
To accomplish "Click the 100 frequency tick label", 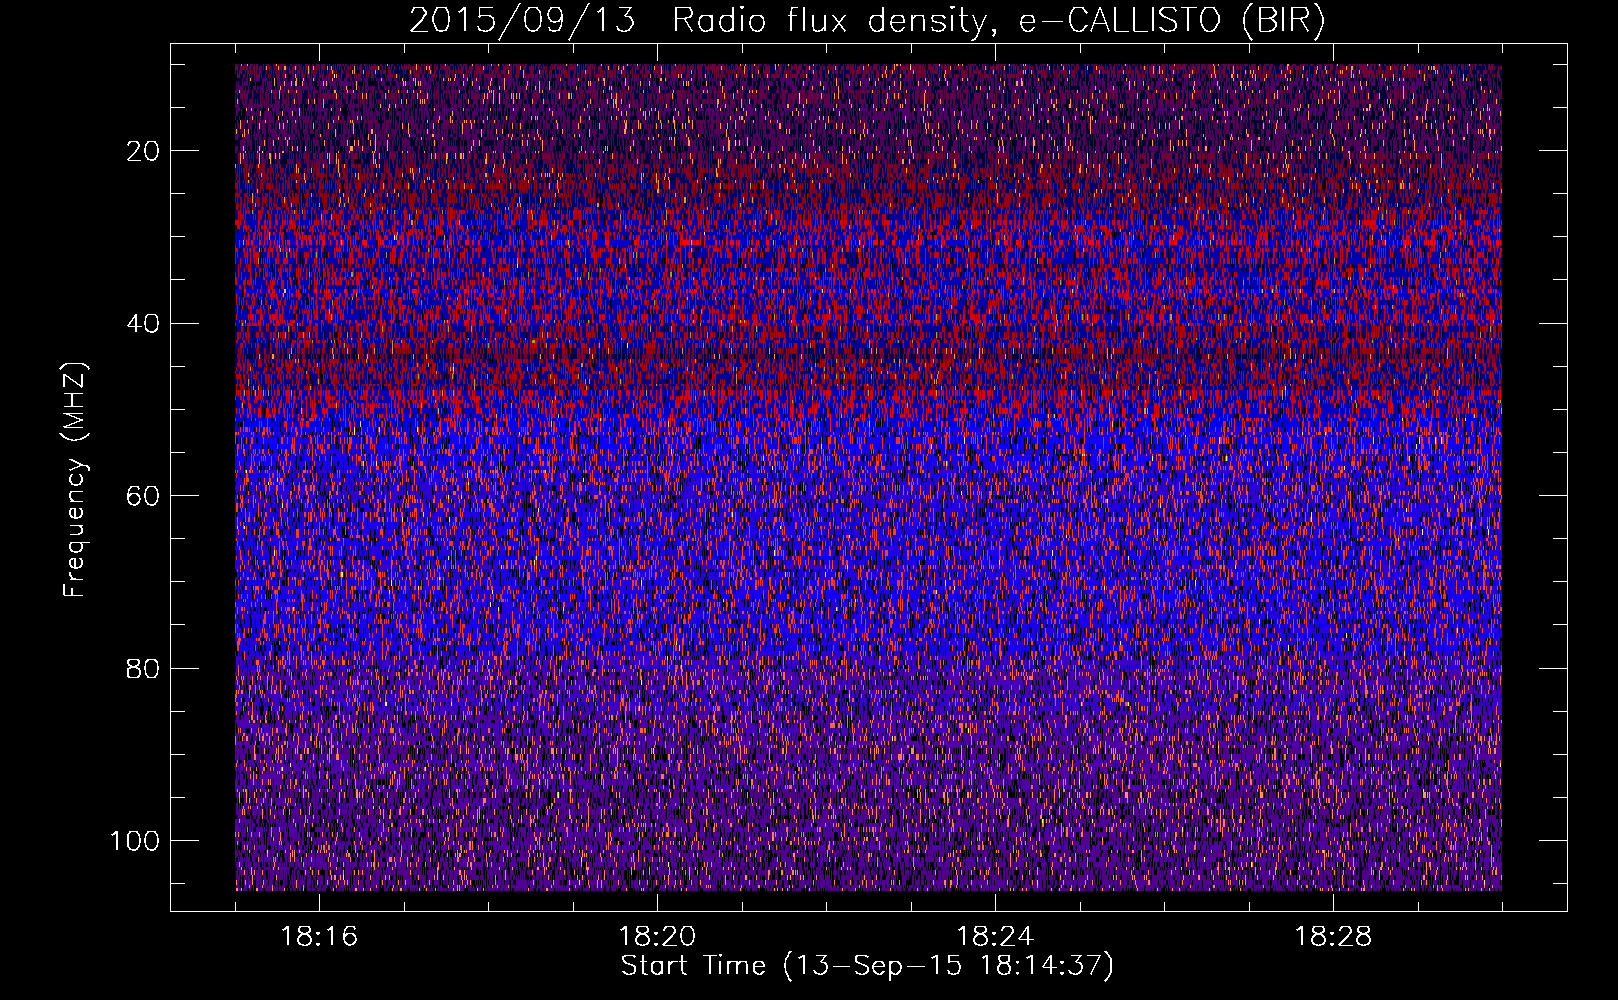I will tap(136, 841).
